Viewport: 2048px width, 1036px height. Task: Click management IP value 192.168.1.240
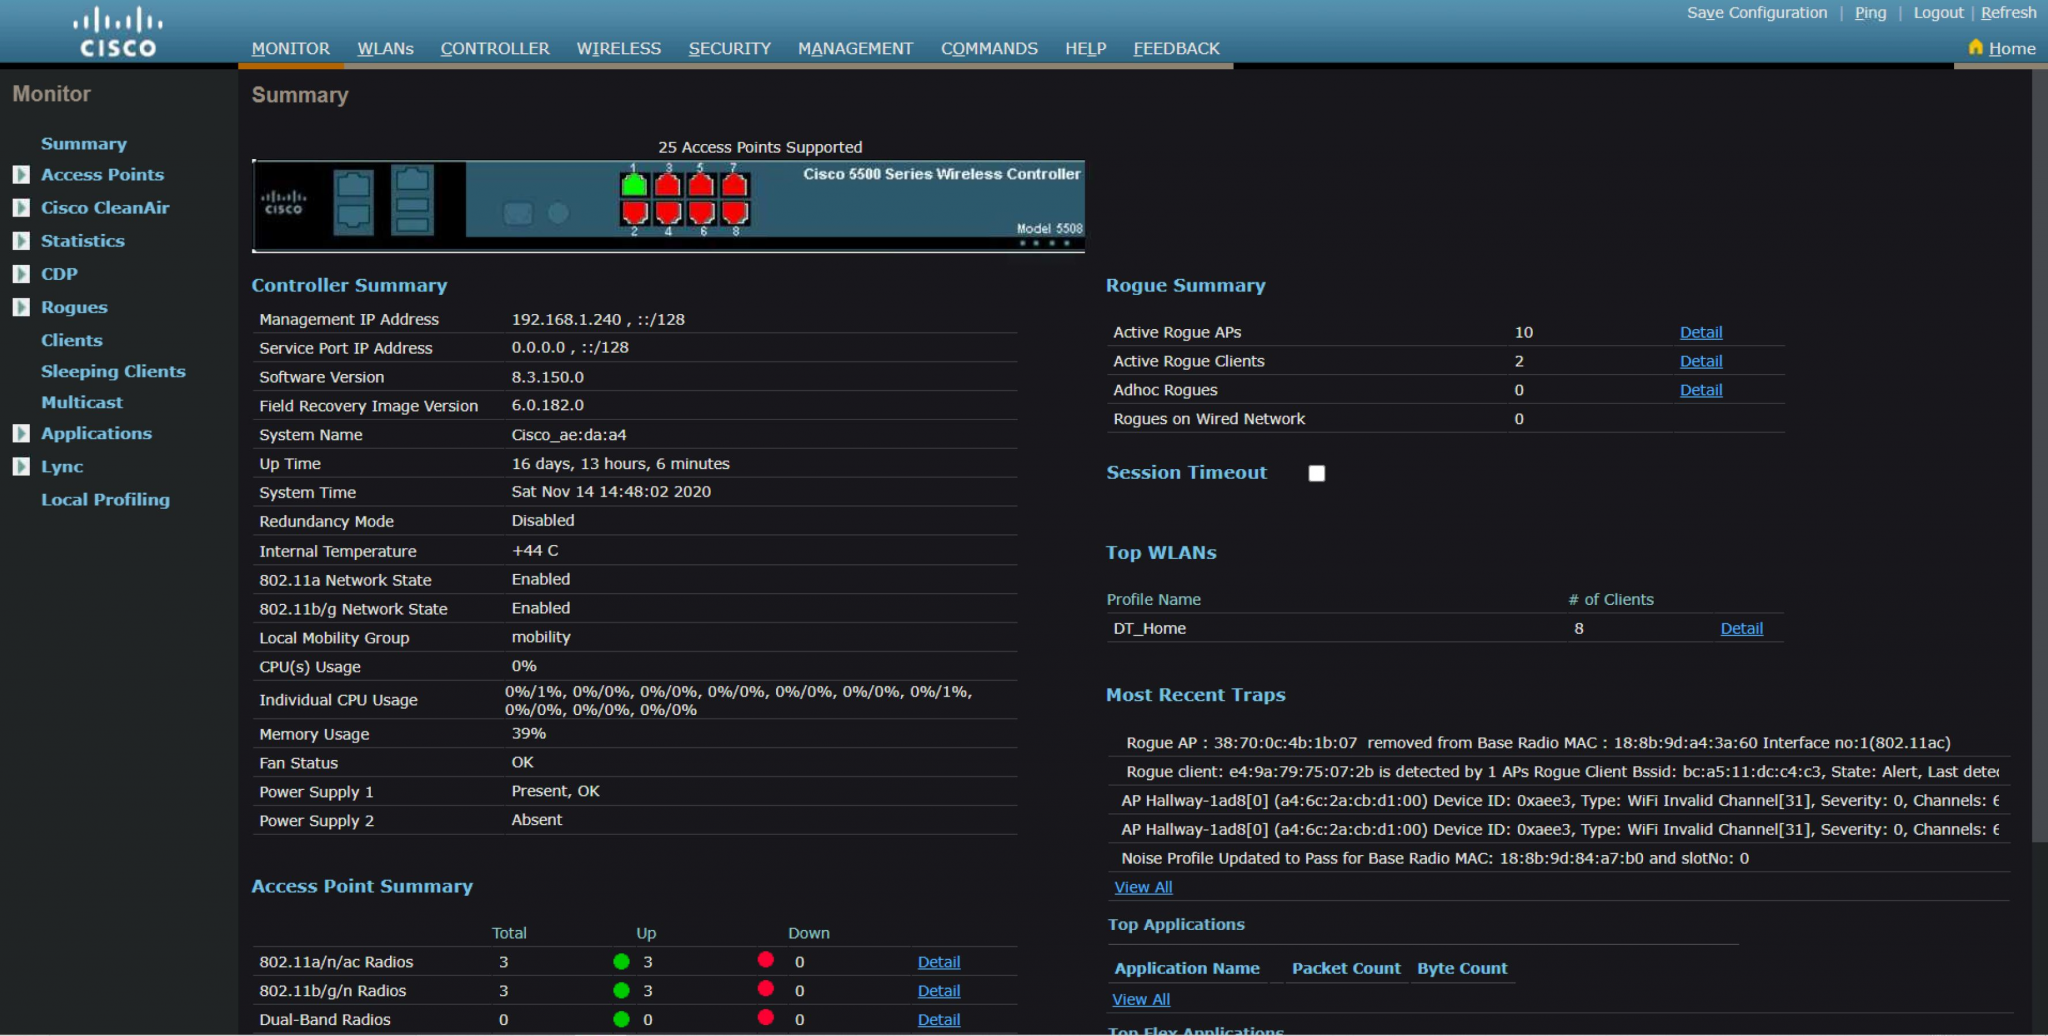point(566,319)
